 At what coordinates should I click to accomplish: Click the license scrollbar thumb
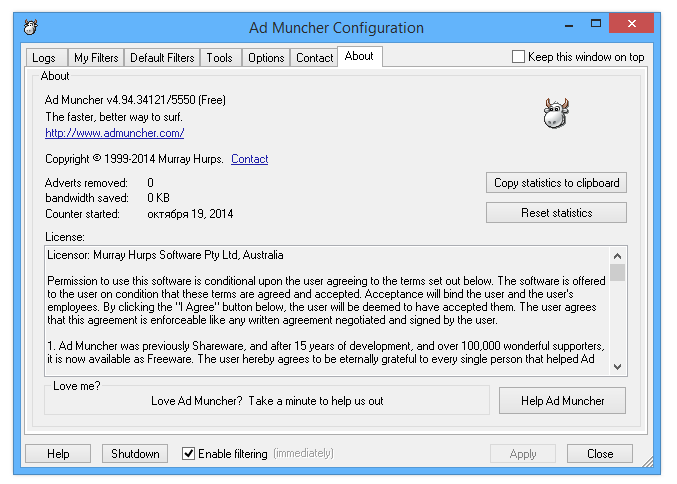point(617,272)
